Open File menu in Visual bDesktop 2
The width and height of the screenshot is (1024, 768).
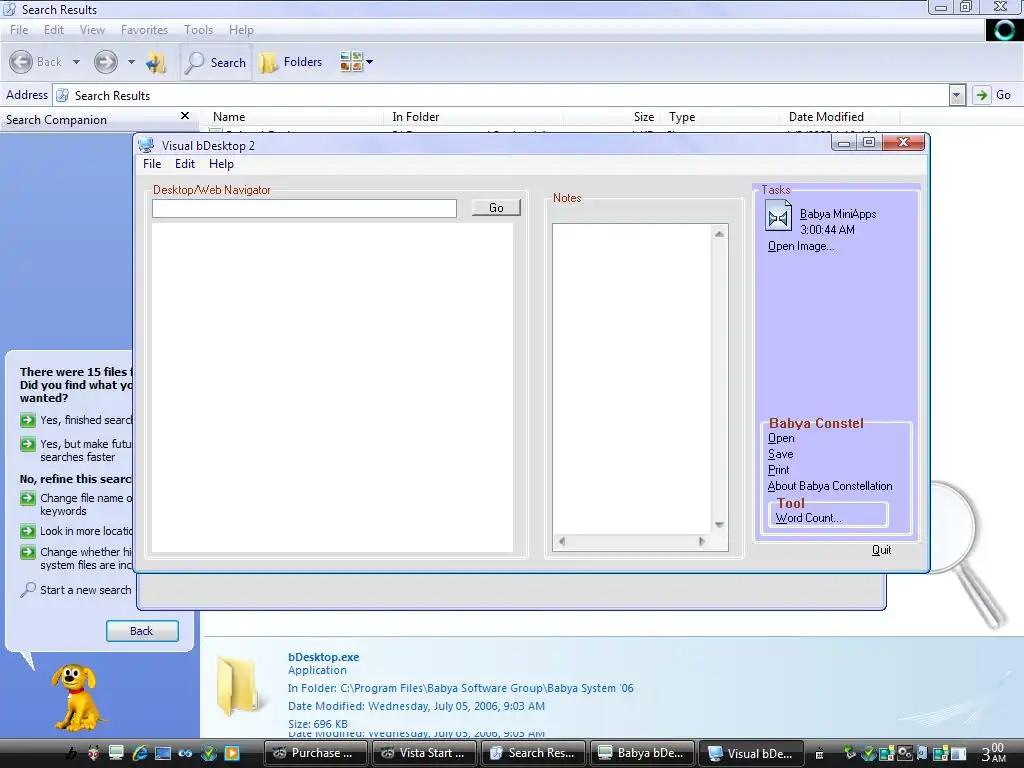click(152, 164)
